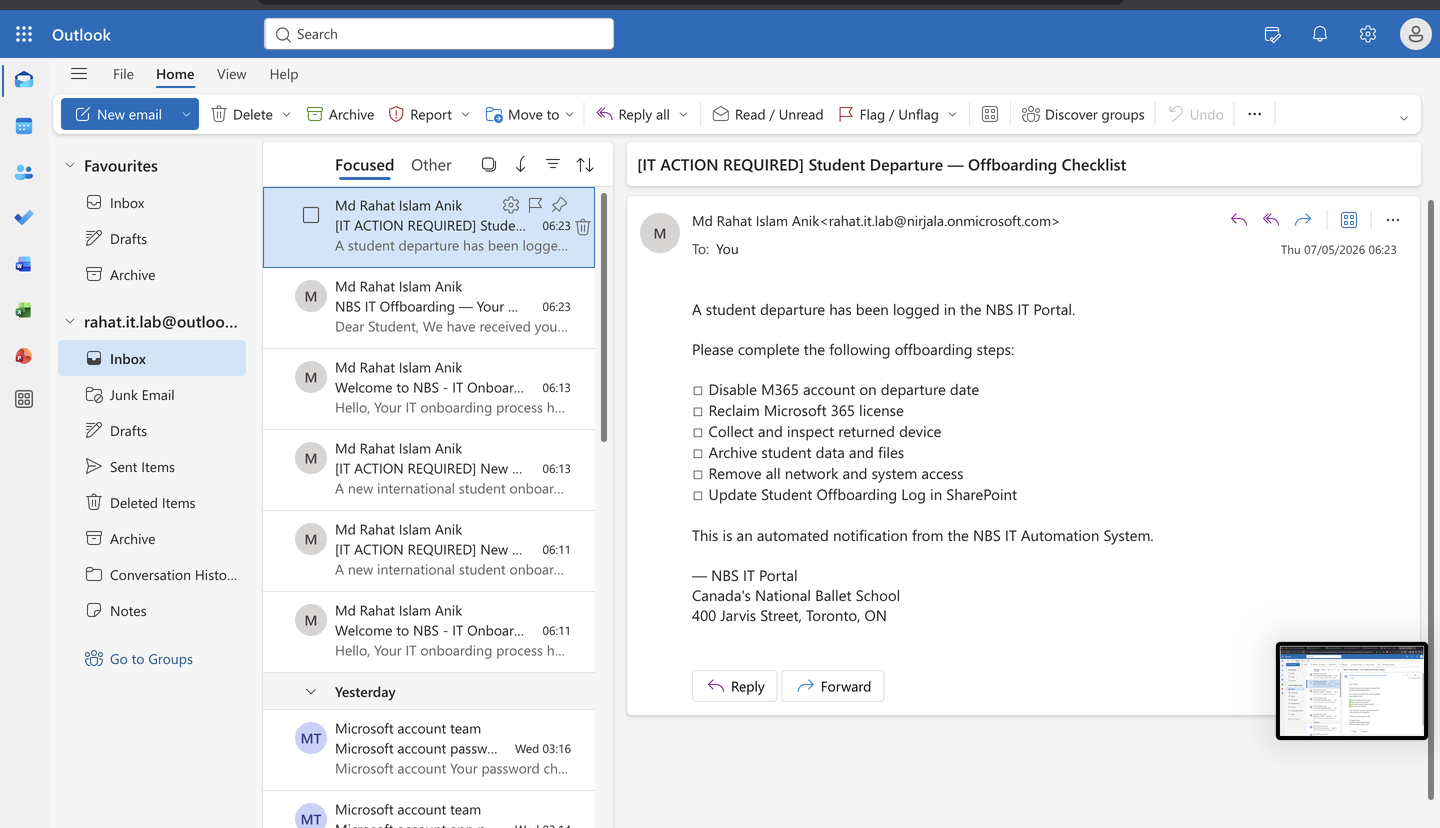Expand the ribbon with chevron

[x=1404, y=118]
